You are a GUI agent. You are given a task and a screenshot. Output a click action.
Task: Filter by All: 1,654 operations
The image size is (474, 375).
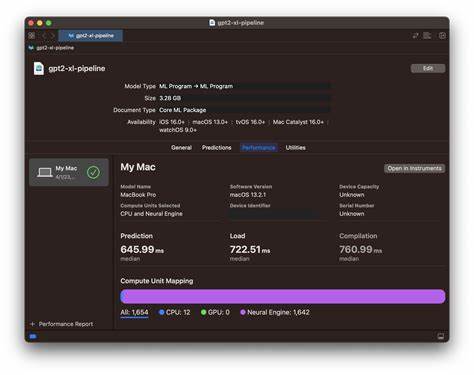(x=134, y=312)
